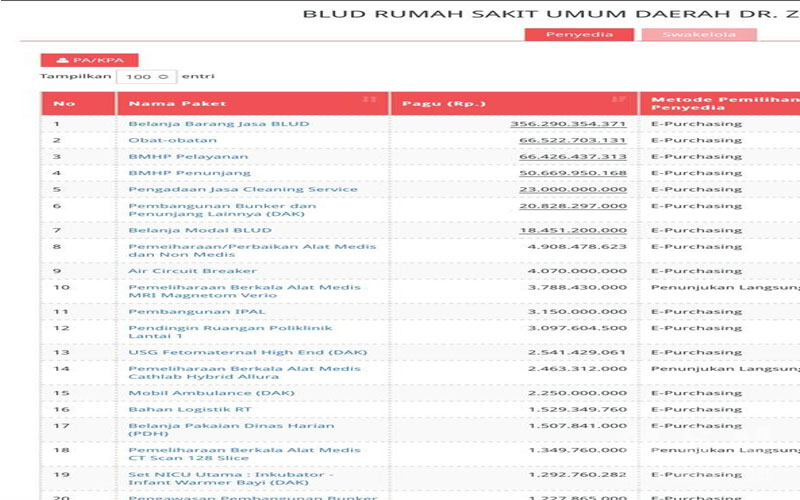The image size is (800, 500).
Task: Switch to the Swakelola tab
Action: coord(699,35)
